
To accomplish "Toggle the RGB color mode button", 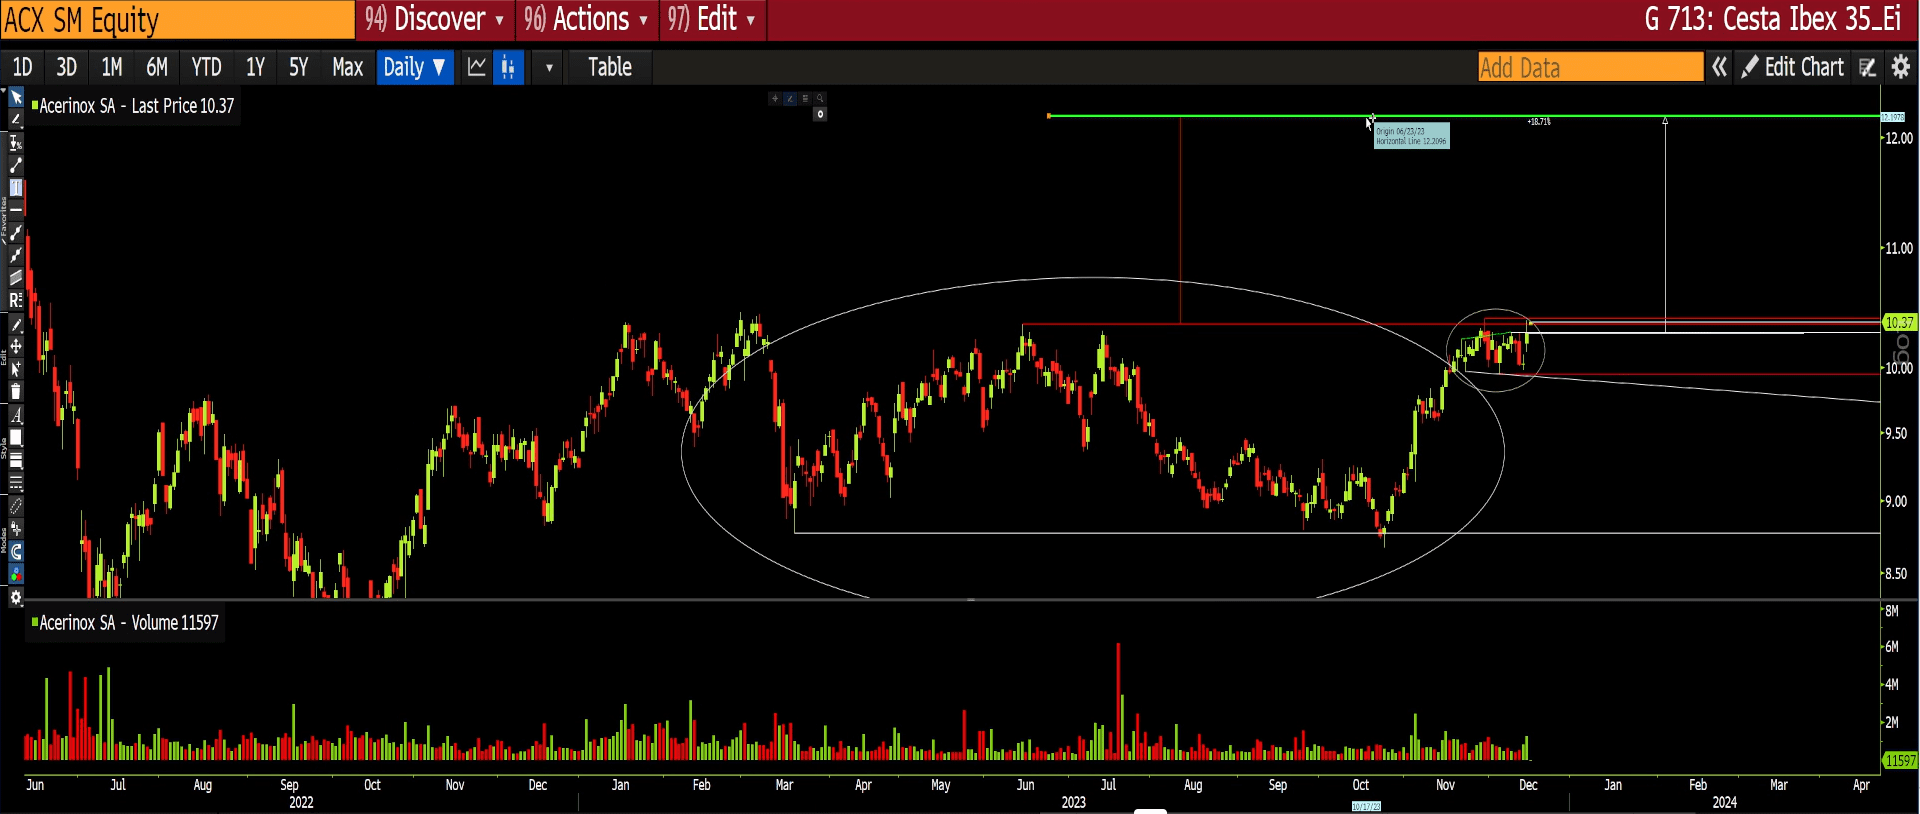I will pos(16,574).
